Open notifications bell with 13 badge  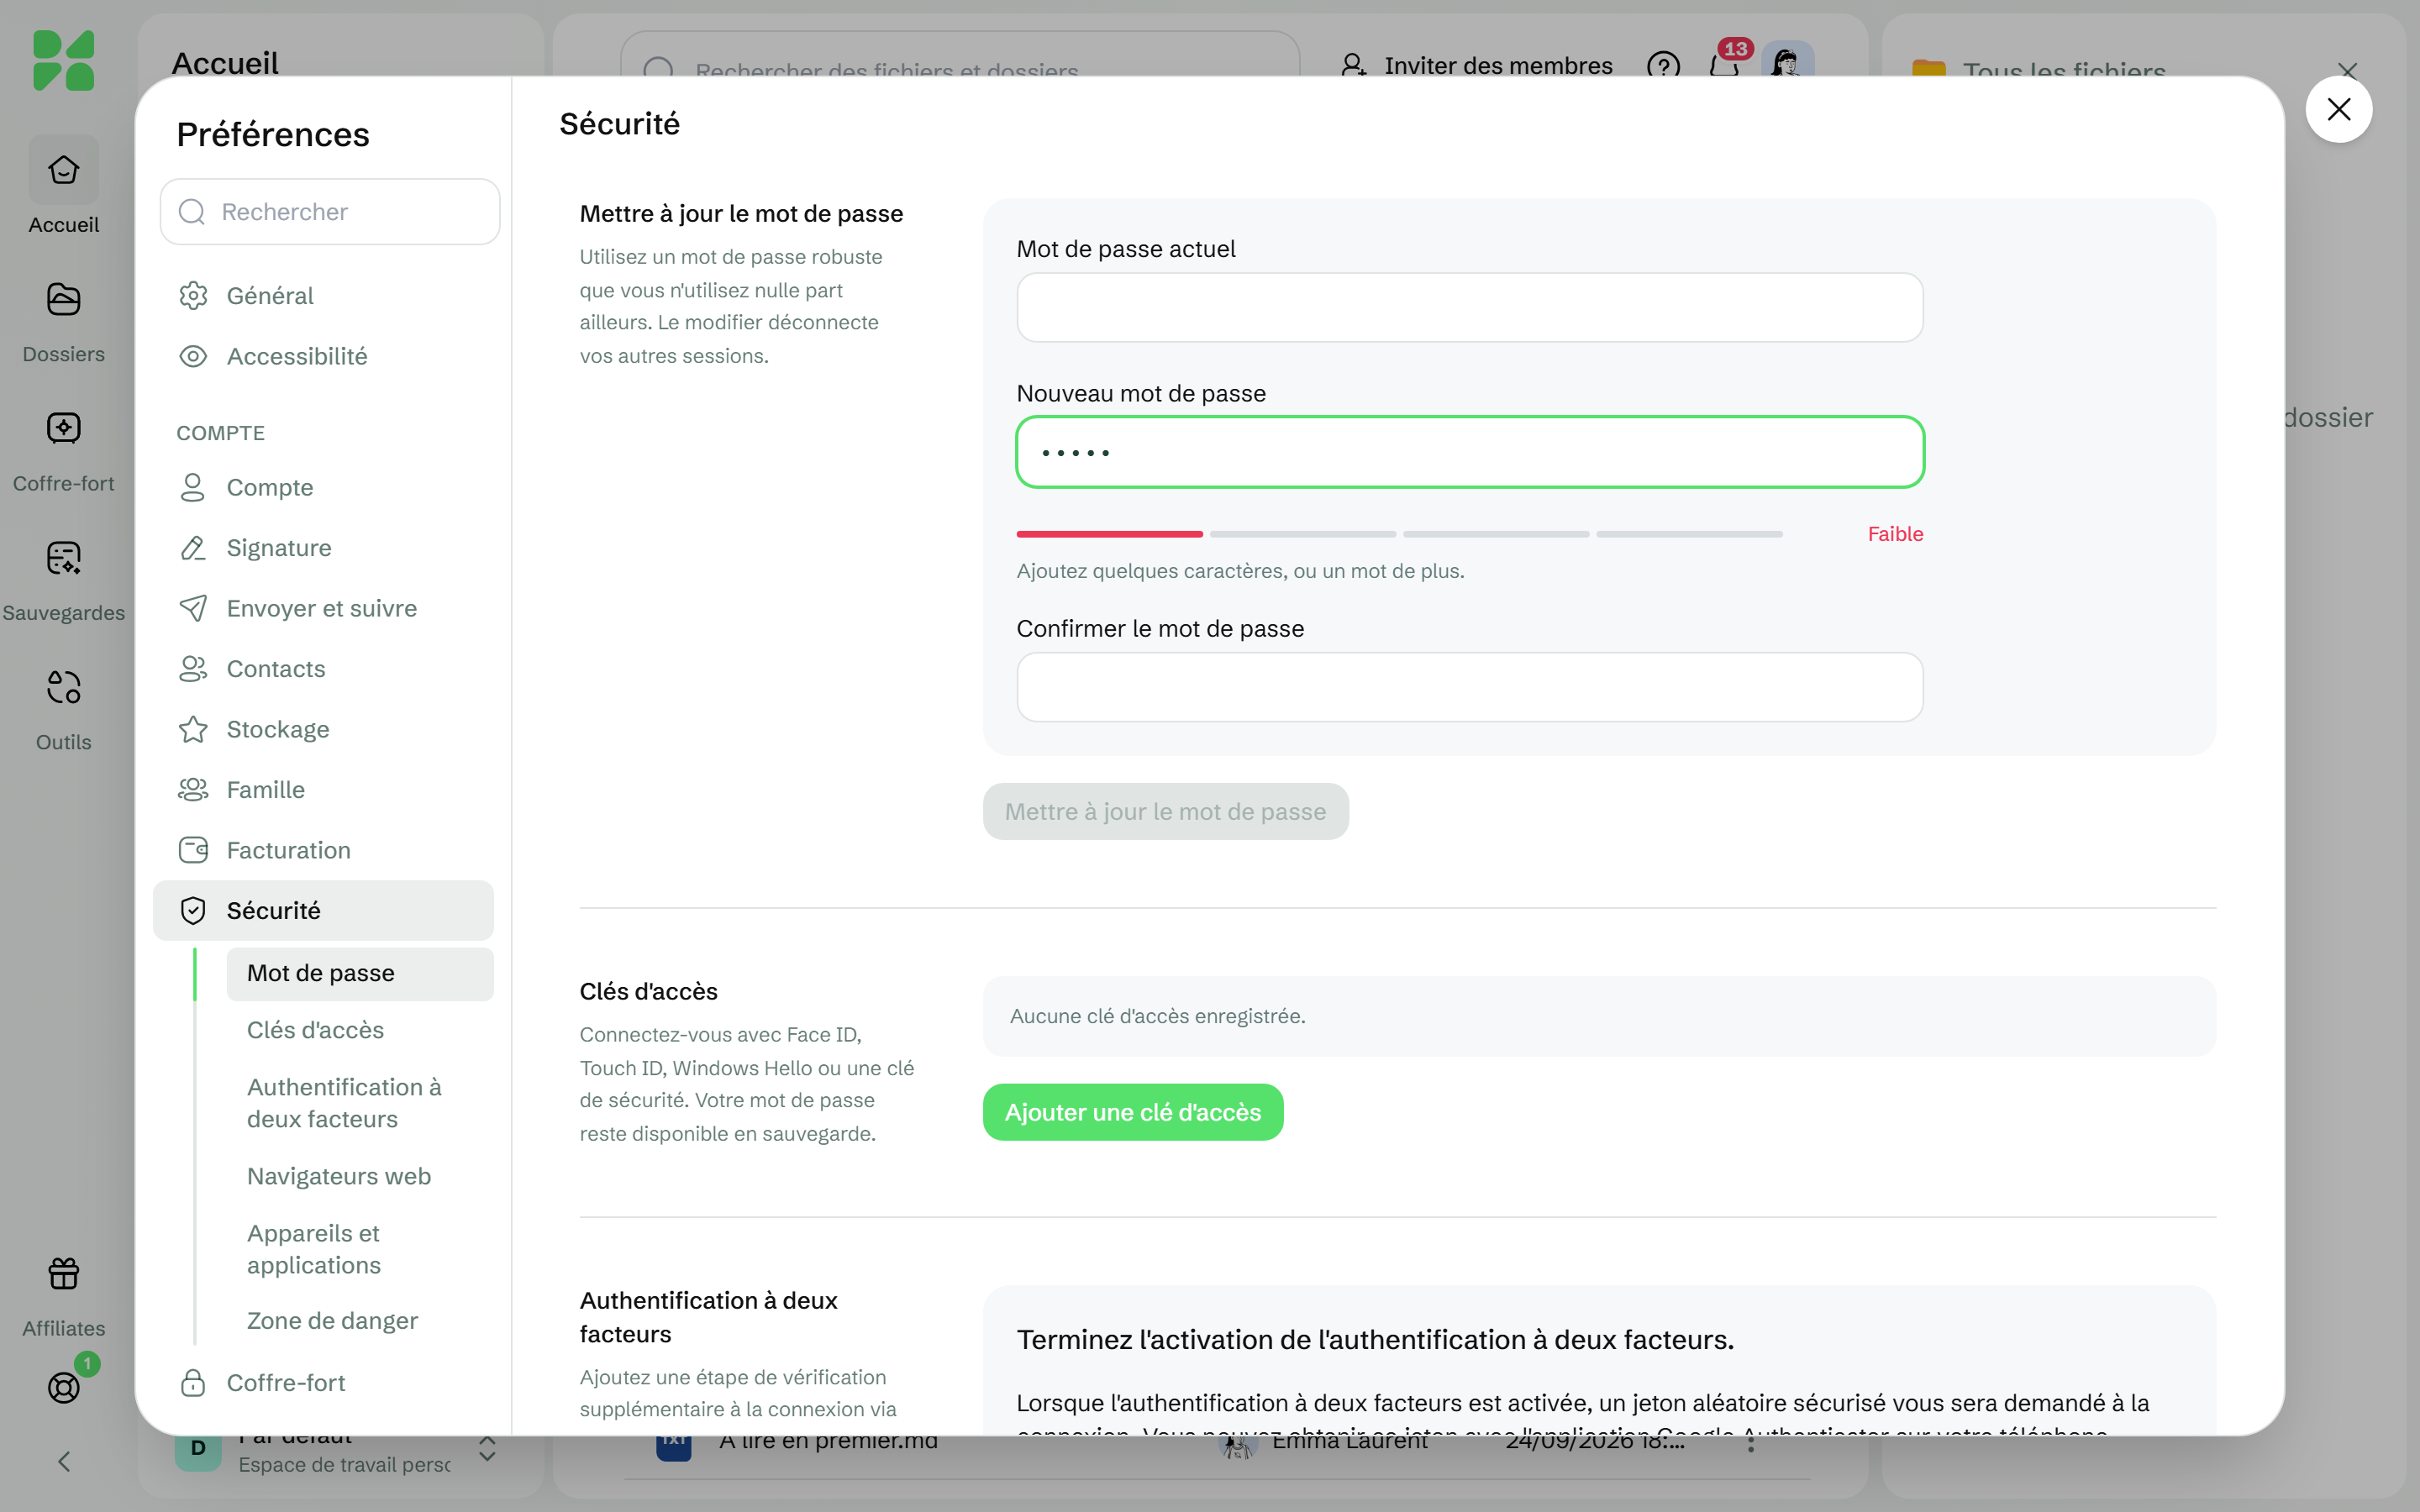point(1724,66)
